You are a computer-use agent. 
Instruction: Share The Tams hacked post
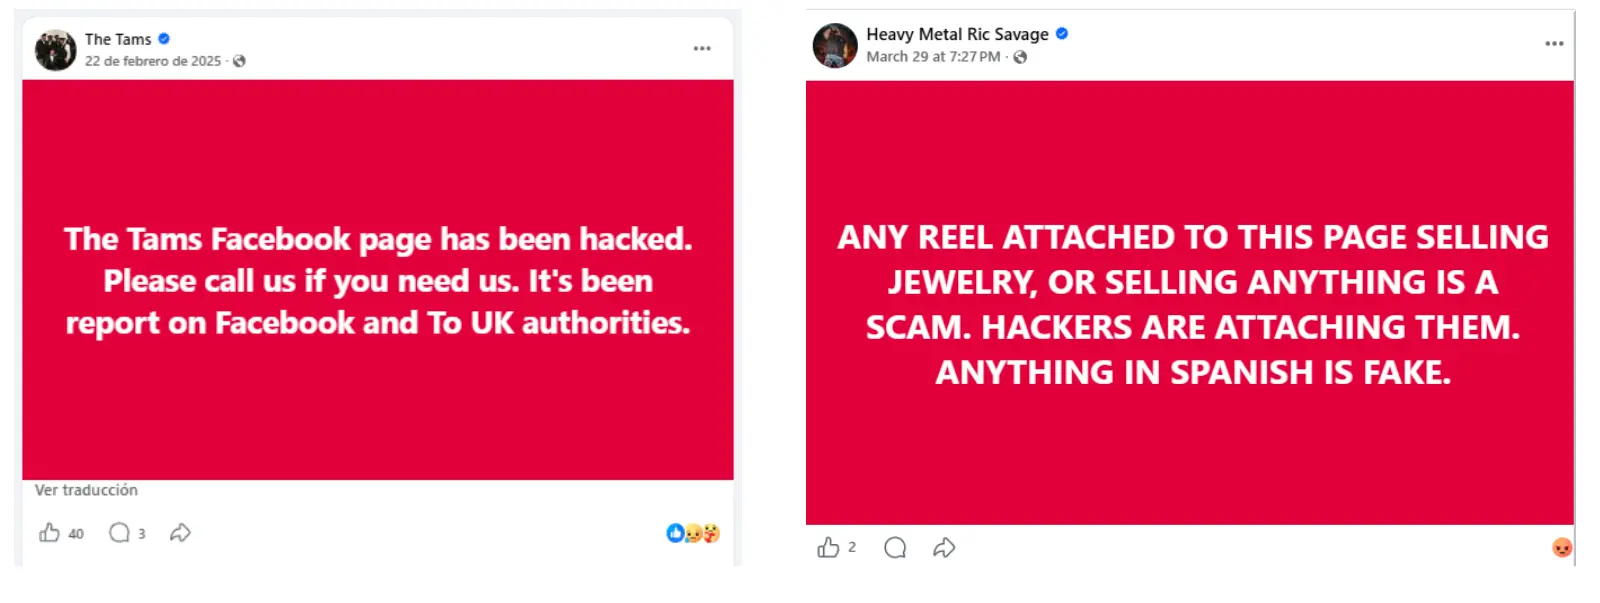point(180,533)
